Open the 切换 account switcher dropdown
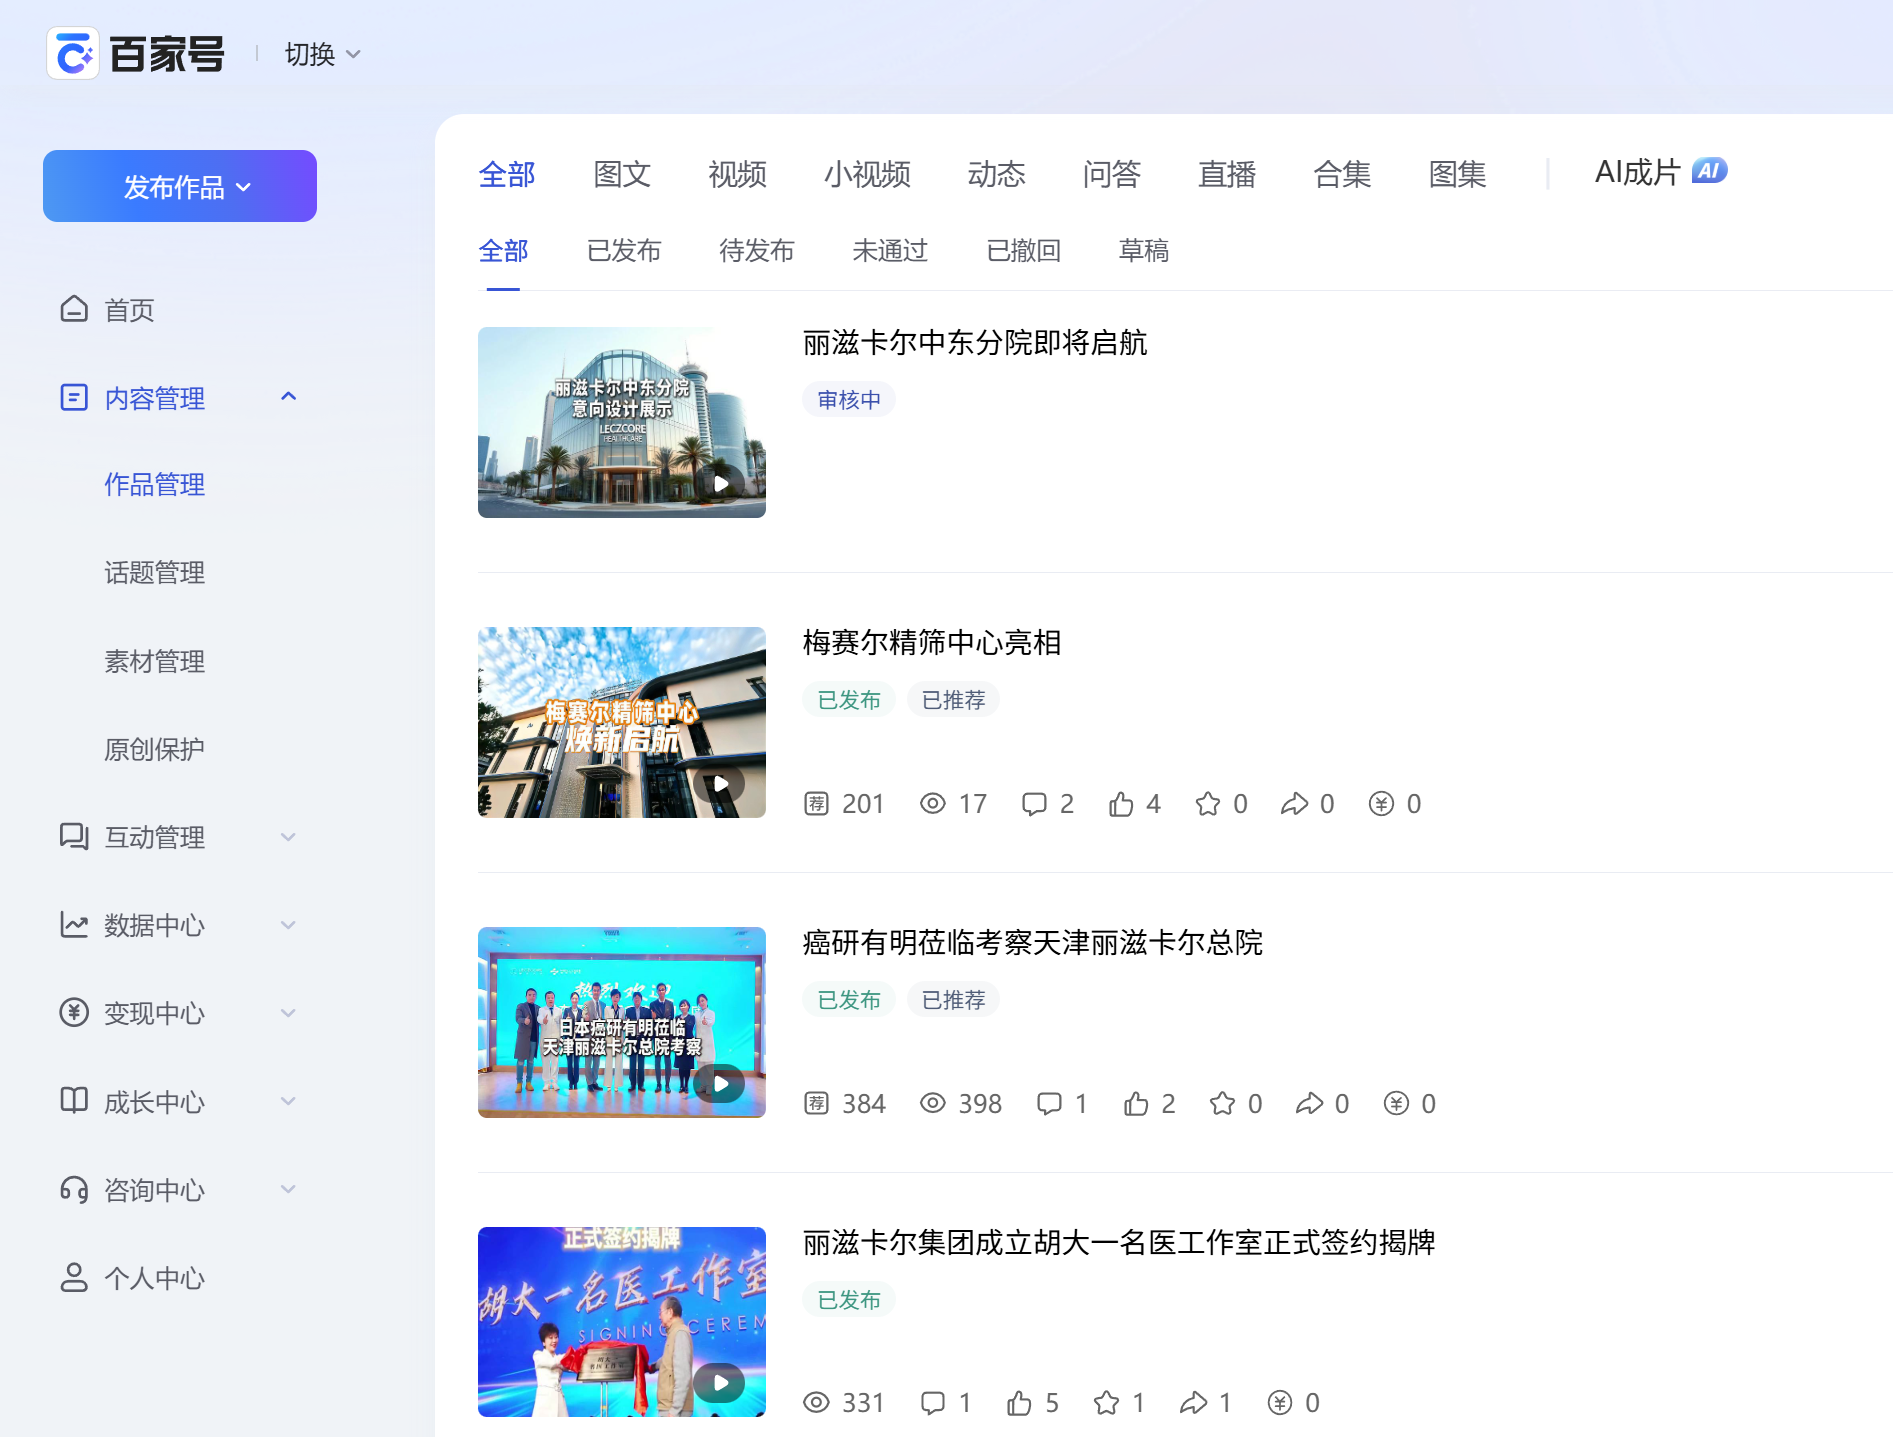This screenshot has height=1437, width=1893. coord(322,54)
